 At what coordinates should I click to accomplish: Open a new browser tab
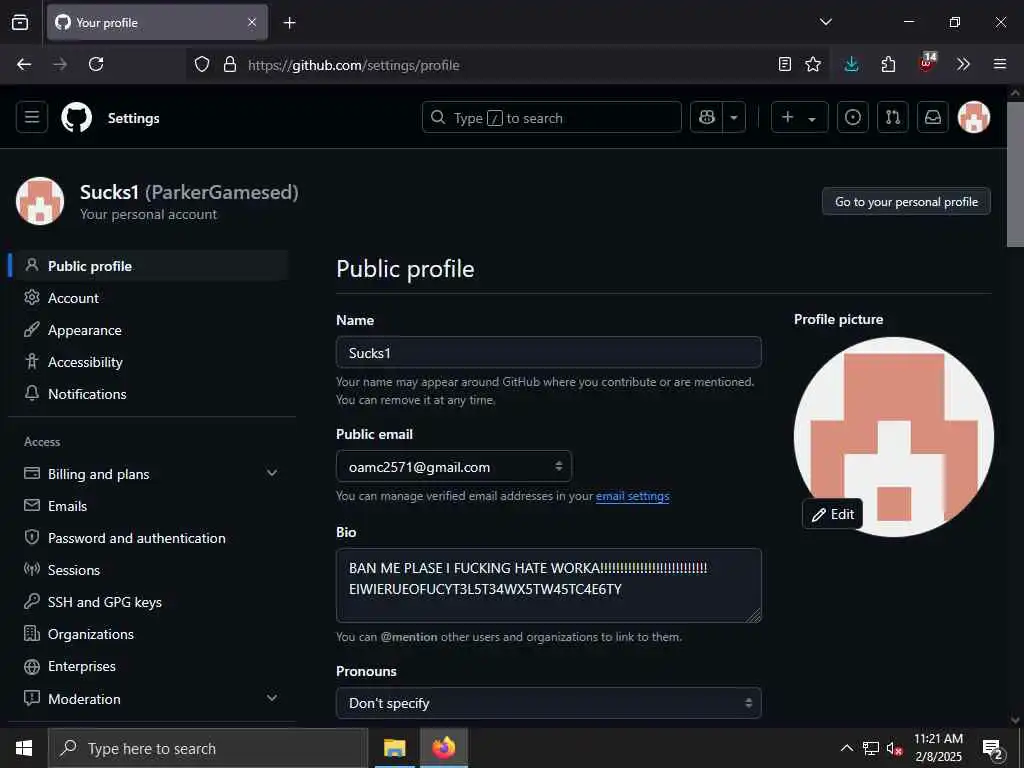coord(289,23)
